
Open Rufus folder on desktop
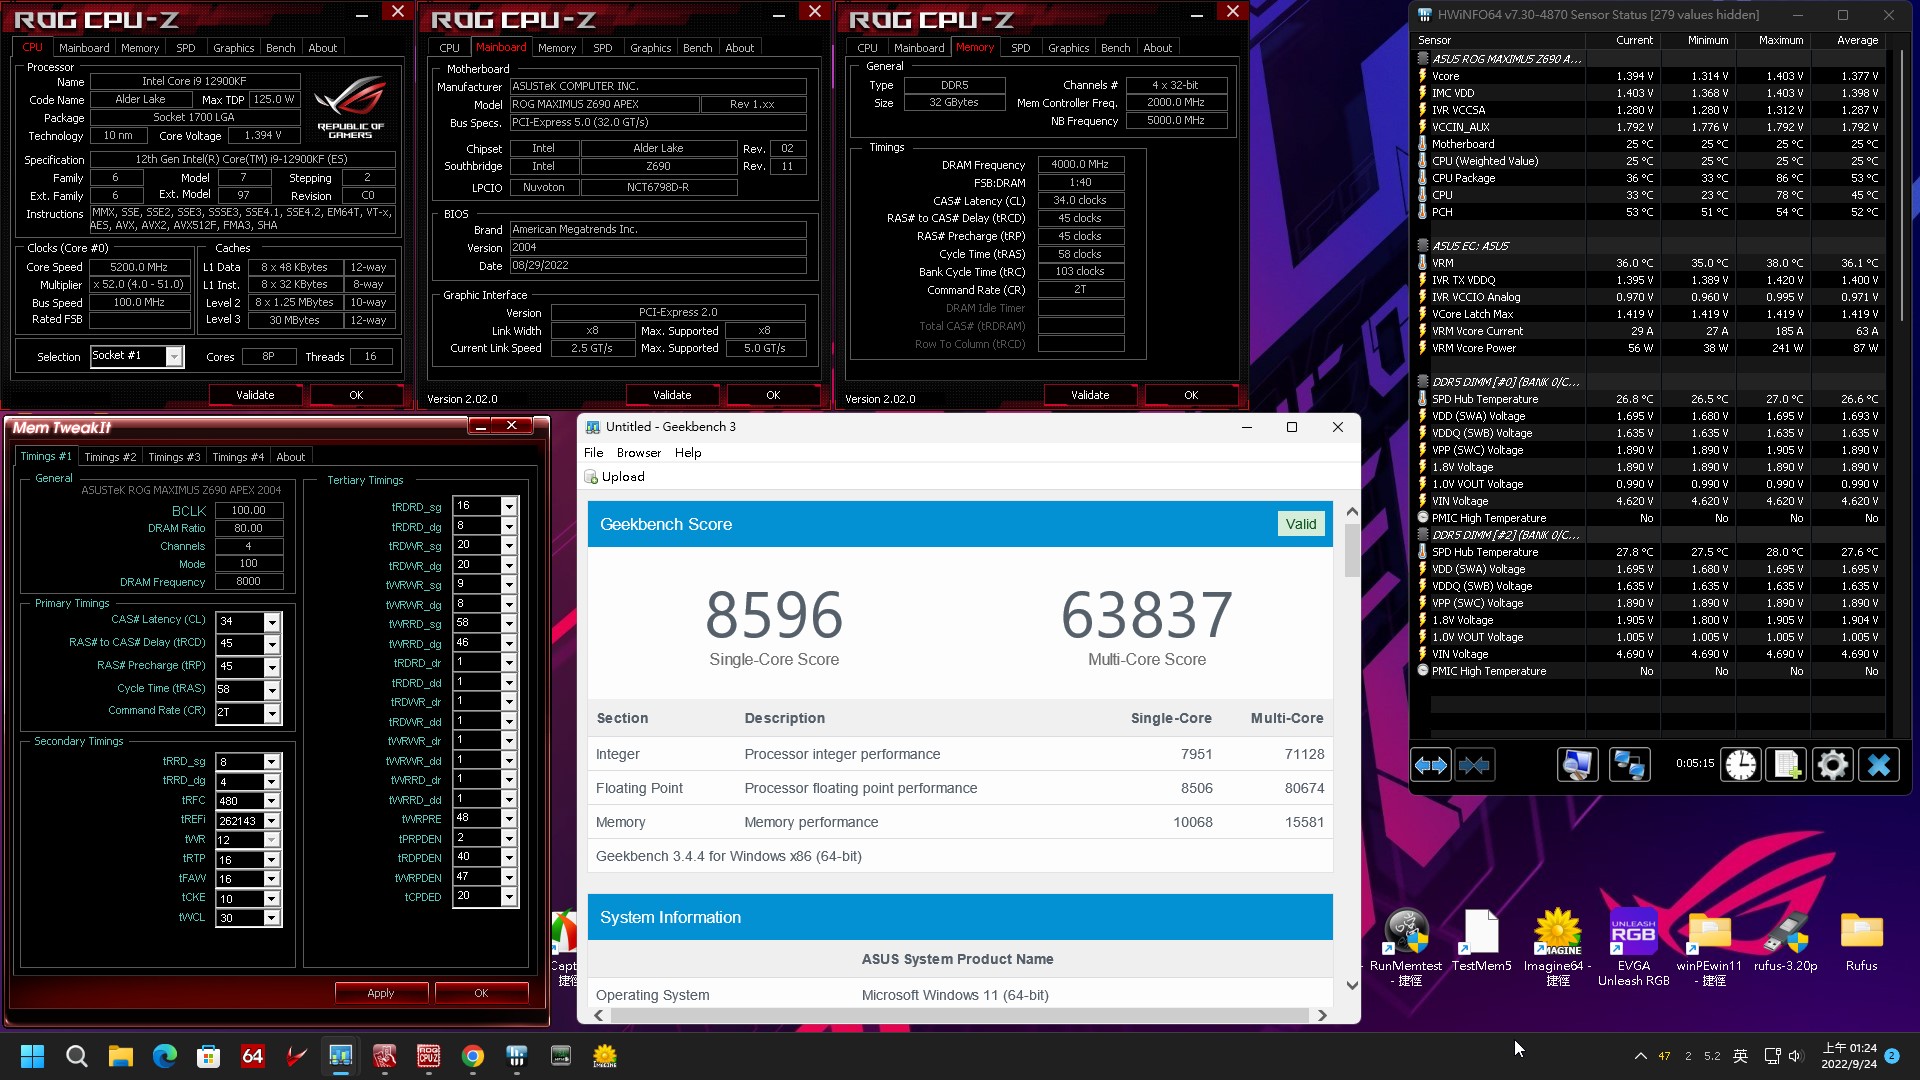pos(1862,941)
